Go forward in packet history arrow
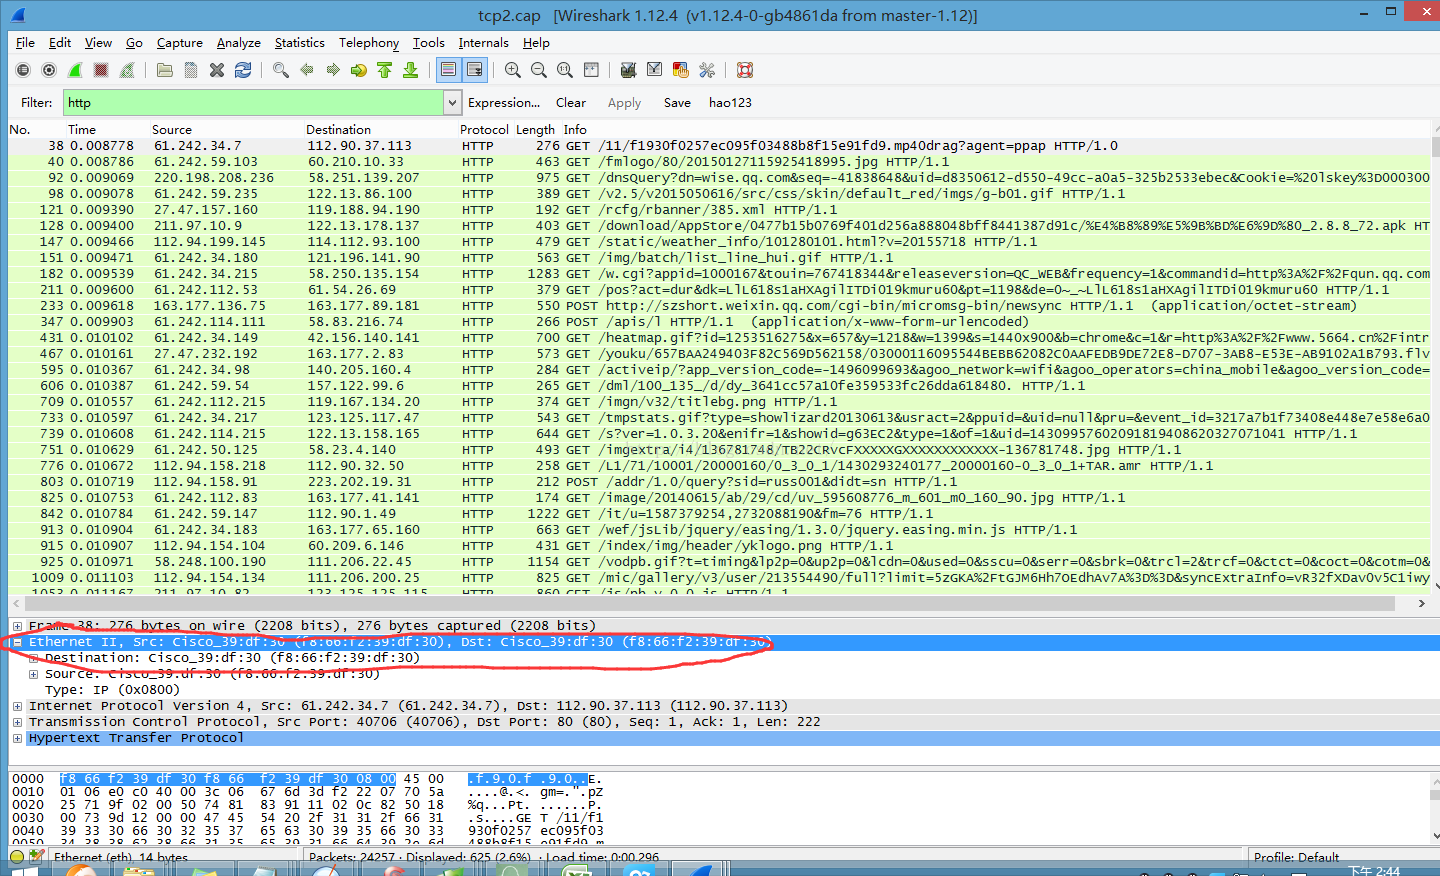Viewport: 1440px width, 876px height. pos(333,70)
